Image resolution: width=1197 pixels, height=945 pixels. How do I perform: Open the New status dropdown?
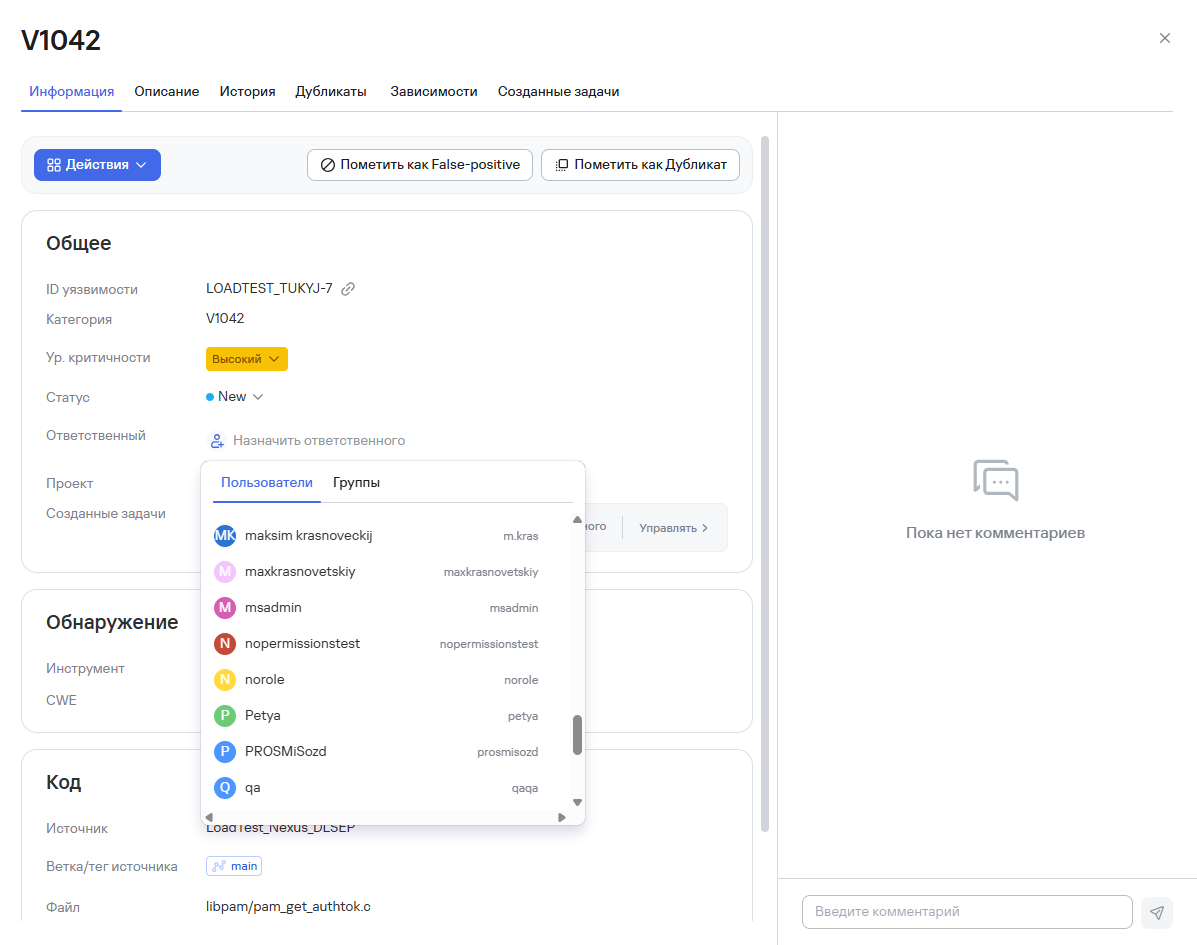tap(234, 397)
